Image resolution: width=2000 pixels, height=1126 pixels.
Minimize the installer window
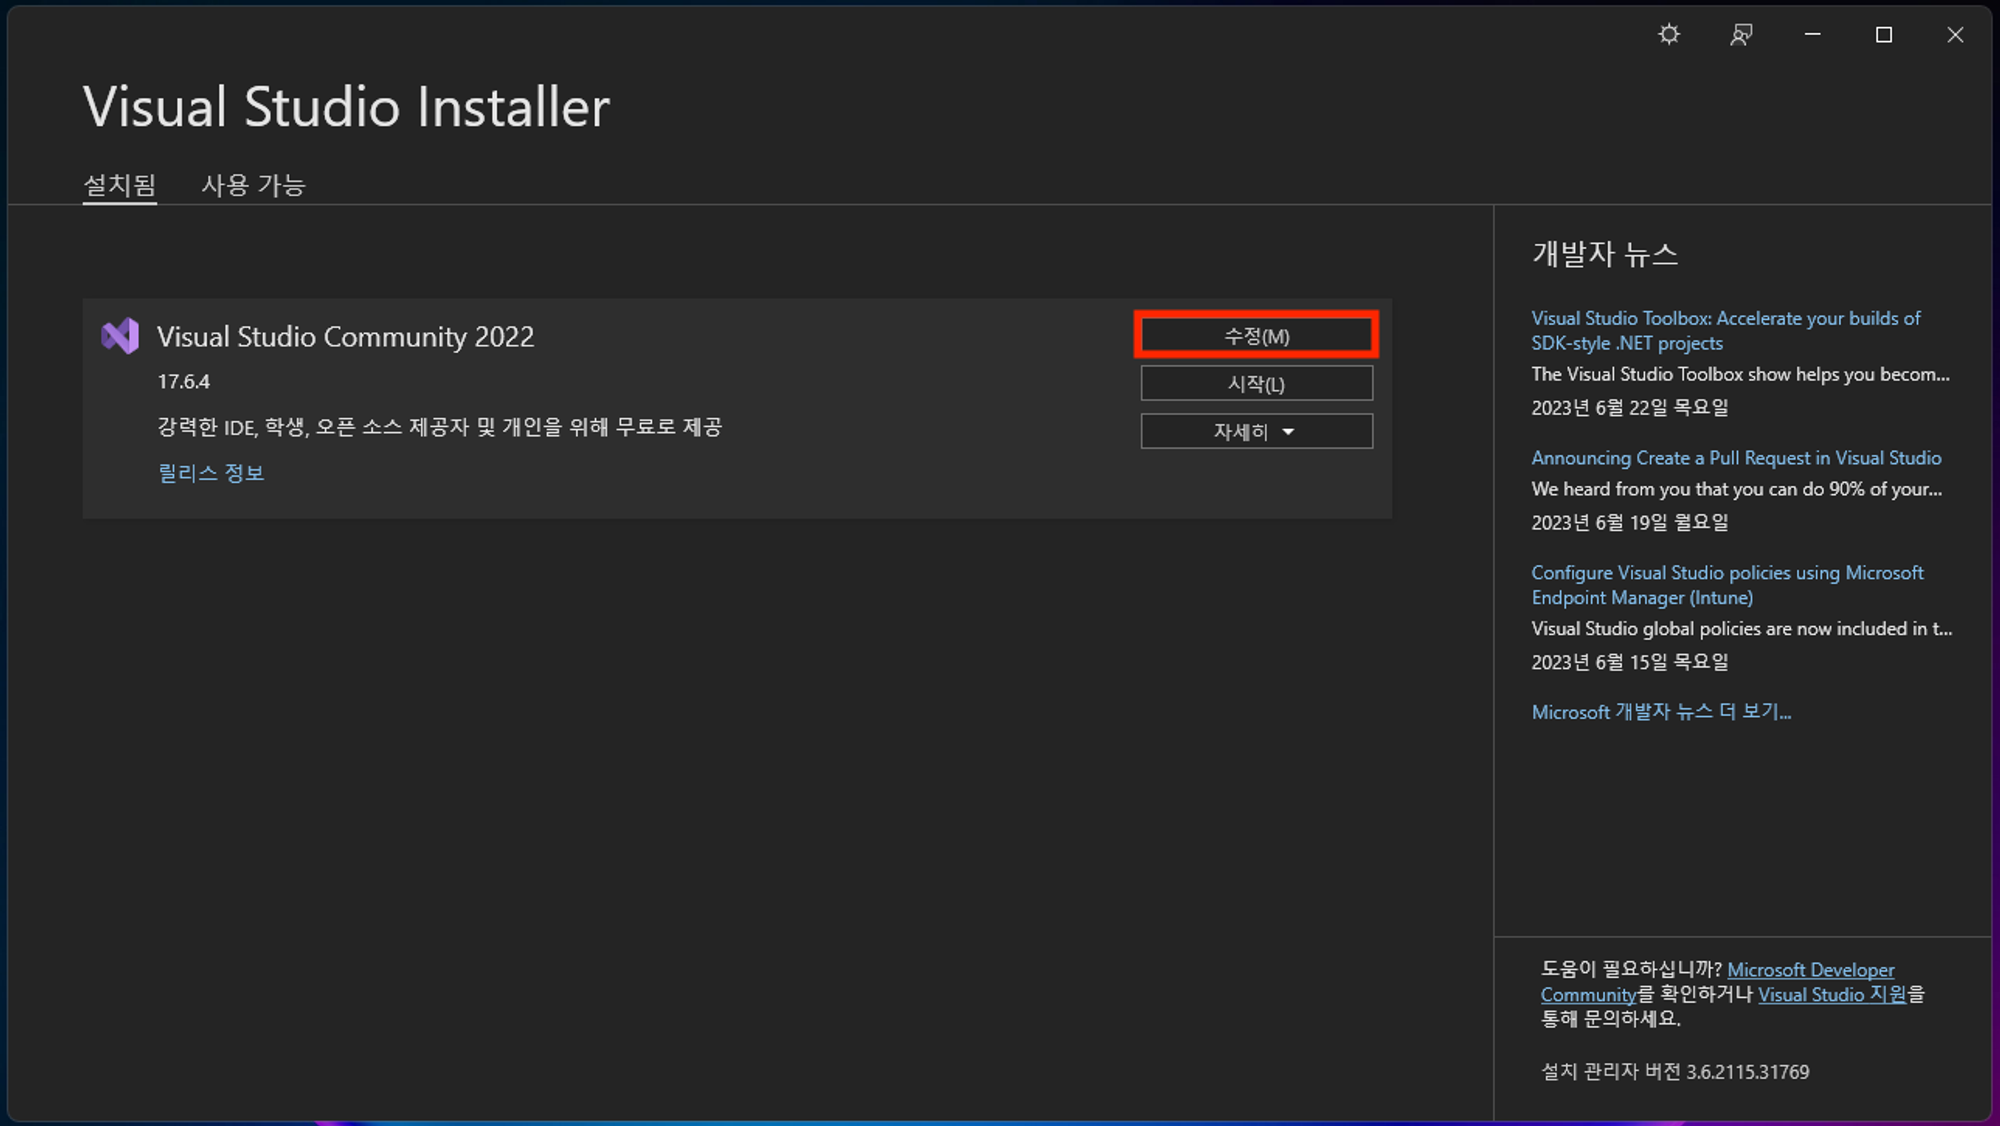[x=1812, y=35]
